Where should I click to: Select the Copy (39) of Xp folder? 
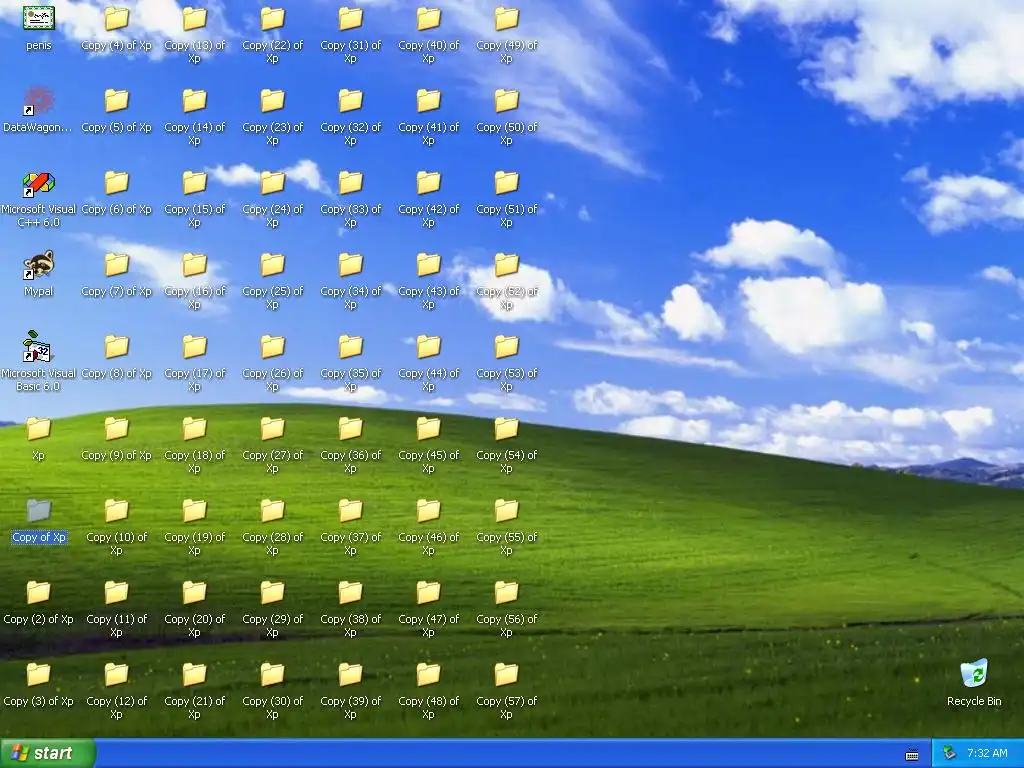351,675
